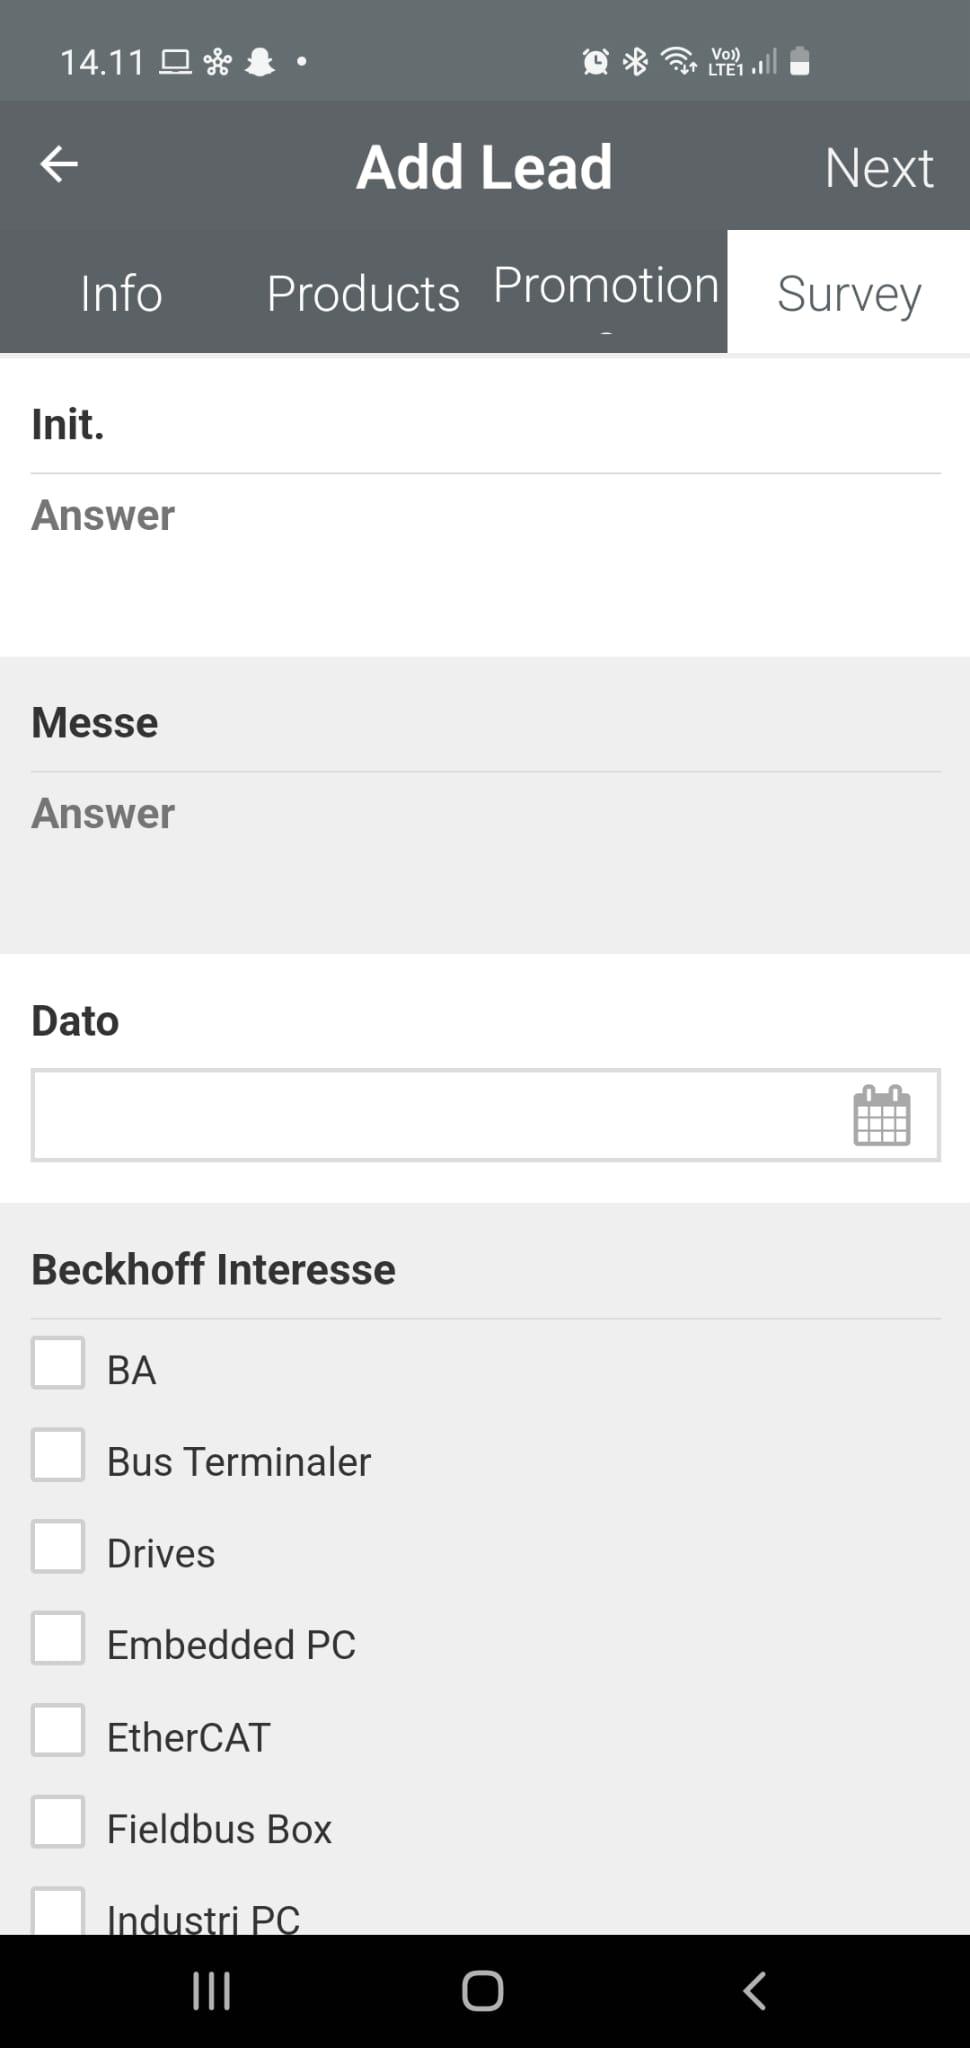Switch to the Info tab
The width and height of the screenshot is (970, 2048).
click(x=121, y=294)
